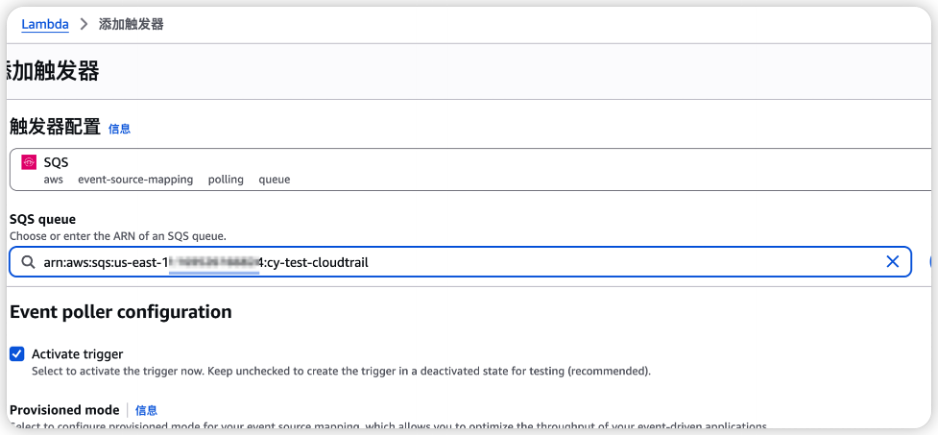Click the 触发器配置 section heading
Image resolution: width=938 pixels, height=436 pixels.
(x=55, y=127)
